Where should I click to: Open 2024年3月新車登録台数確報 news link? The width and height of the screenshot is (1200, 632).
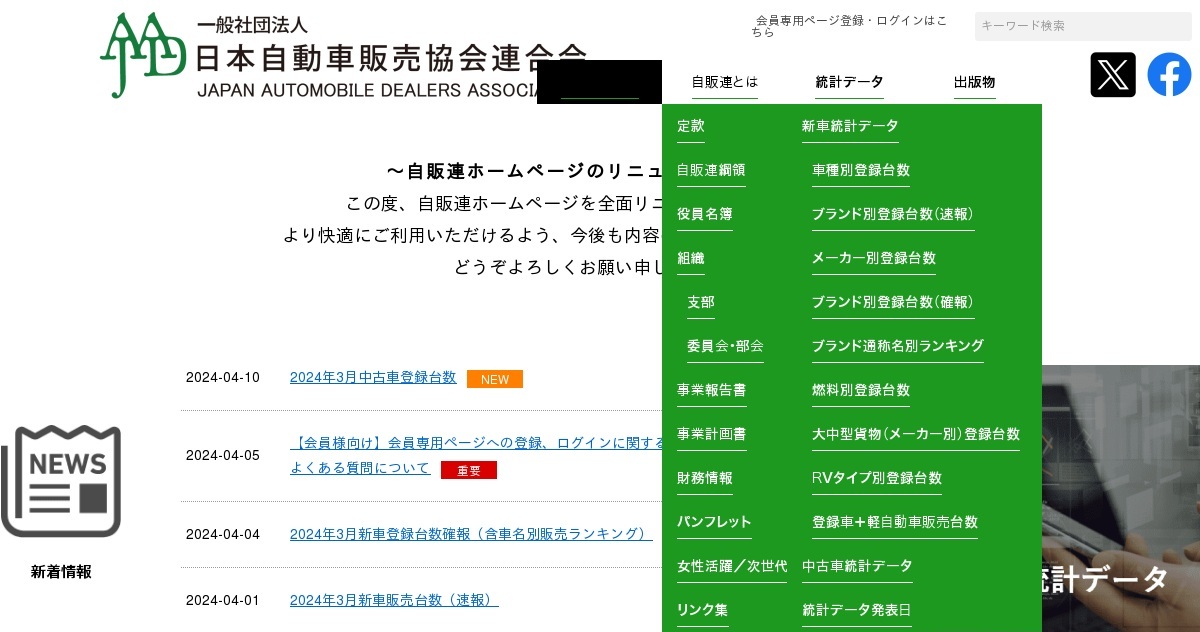[470, 534]
